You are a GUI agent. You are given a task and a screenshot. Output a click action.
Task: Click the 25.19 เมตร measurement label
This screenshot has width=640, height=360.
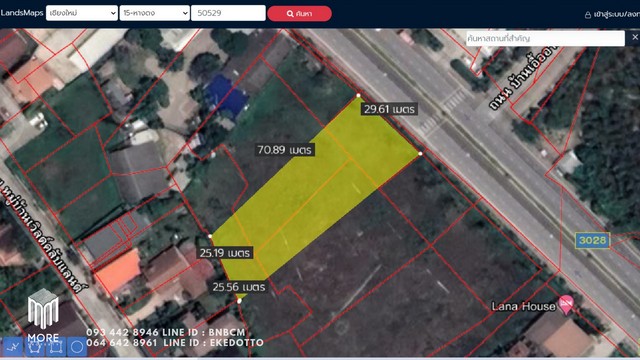(x=224, y=253)
